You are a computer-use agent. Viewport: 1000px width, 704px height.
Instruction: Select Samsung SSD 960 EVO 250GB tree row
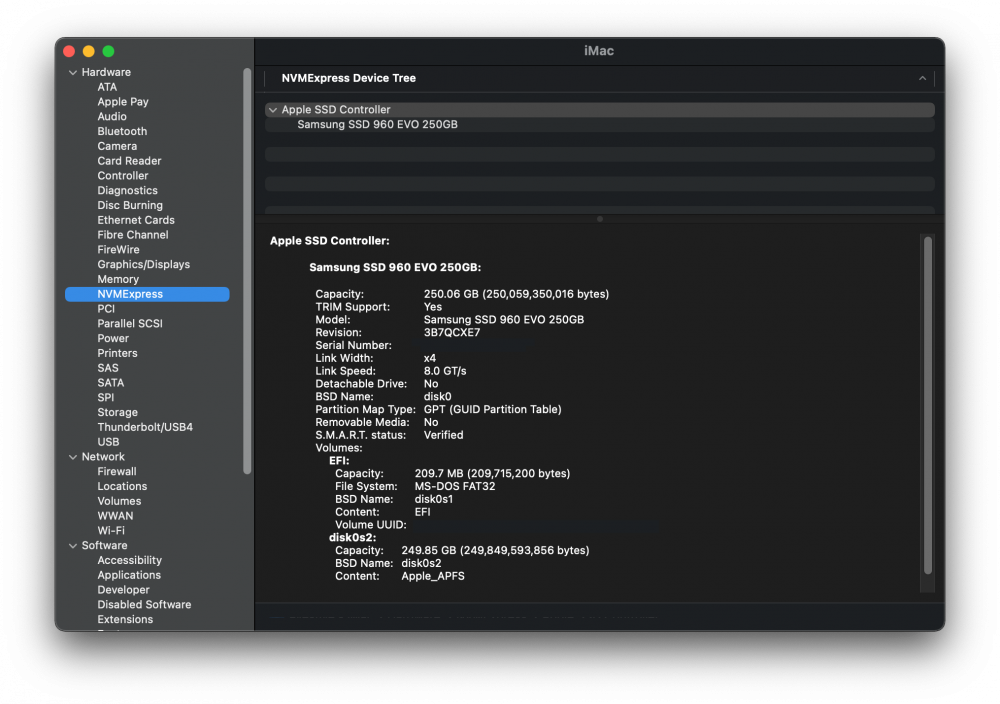coord(599,125)
